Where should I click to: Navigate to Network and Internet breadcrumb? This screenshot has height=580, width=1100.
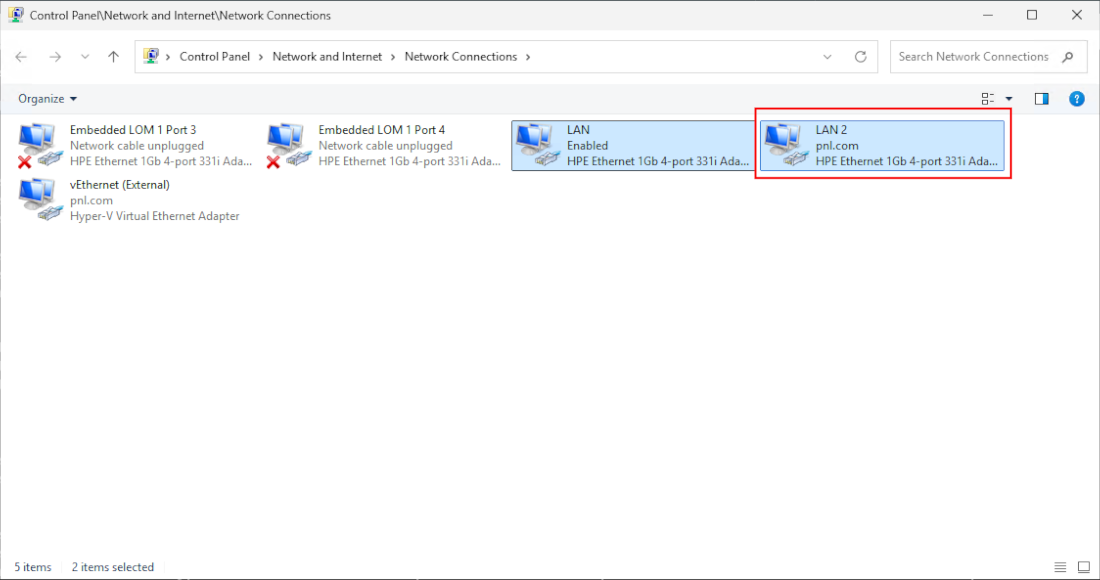[x=327, y=57]
